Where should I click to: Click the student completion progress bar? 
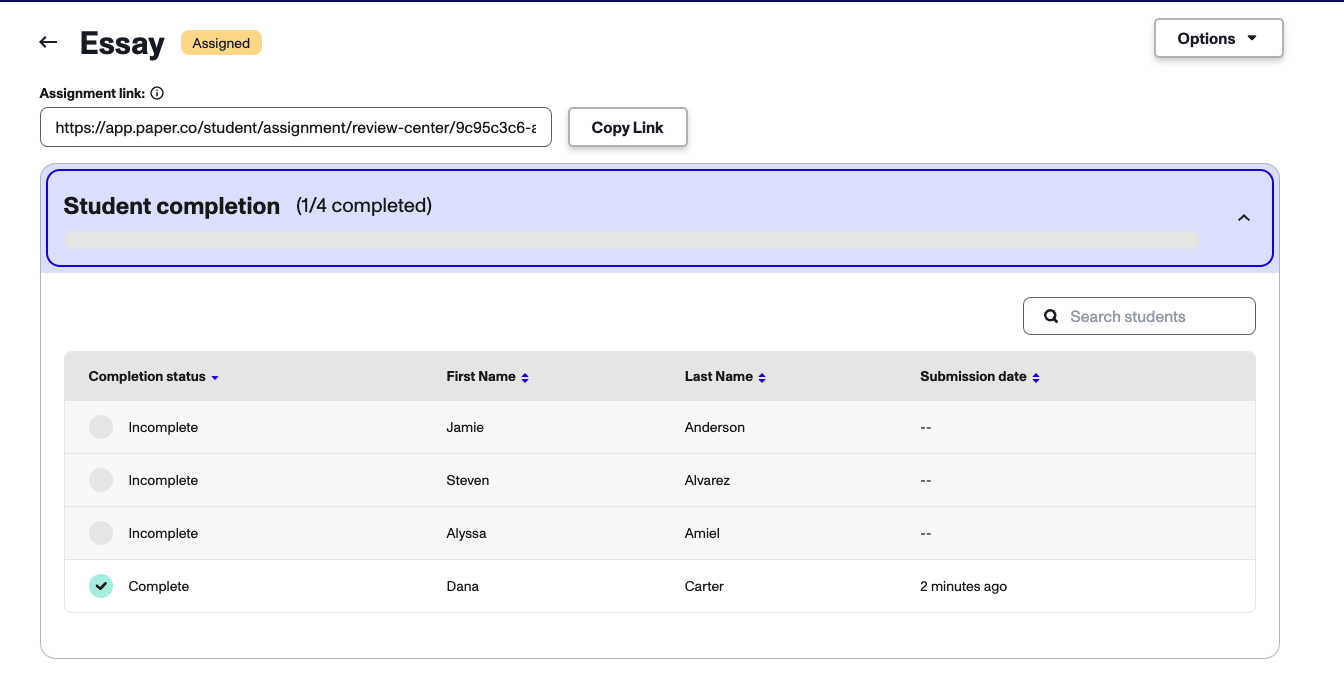pos(632,240)
